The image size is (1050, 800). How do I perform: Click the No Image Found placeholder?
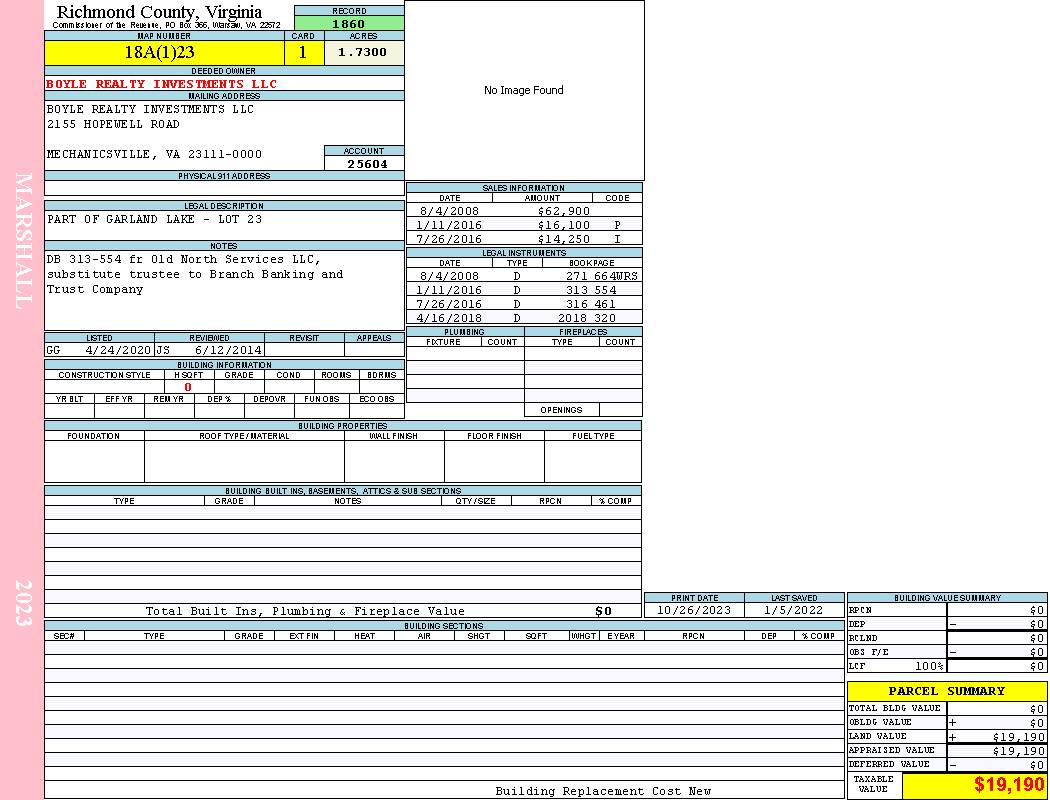pos(524,91)
